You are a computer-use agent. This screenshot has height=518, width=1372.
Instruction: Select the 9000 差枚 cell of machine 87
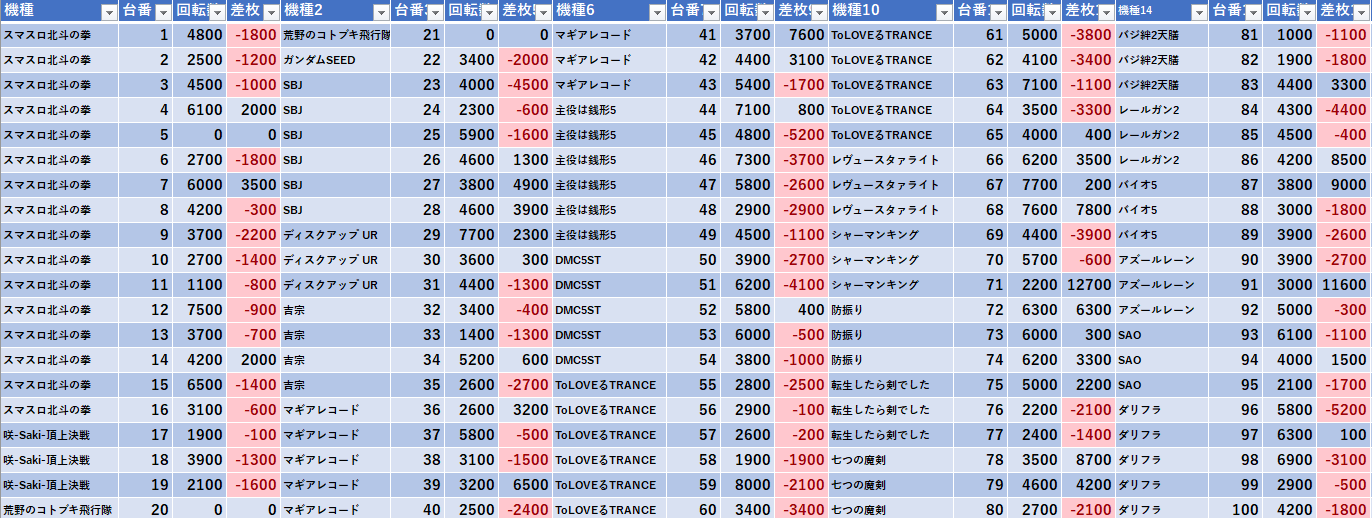point(1343,185)
